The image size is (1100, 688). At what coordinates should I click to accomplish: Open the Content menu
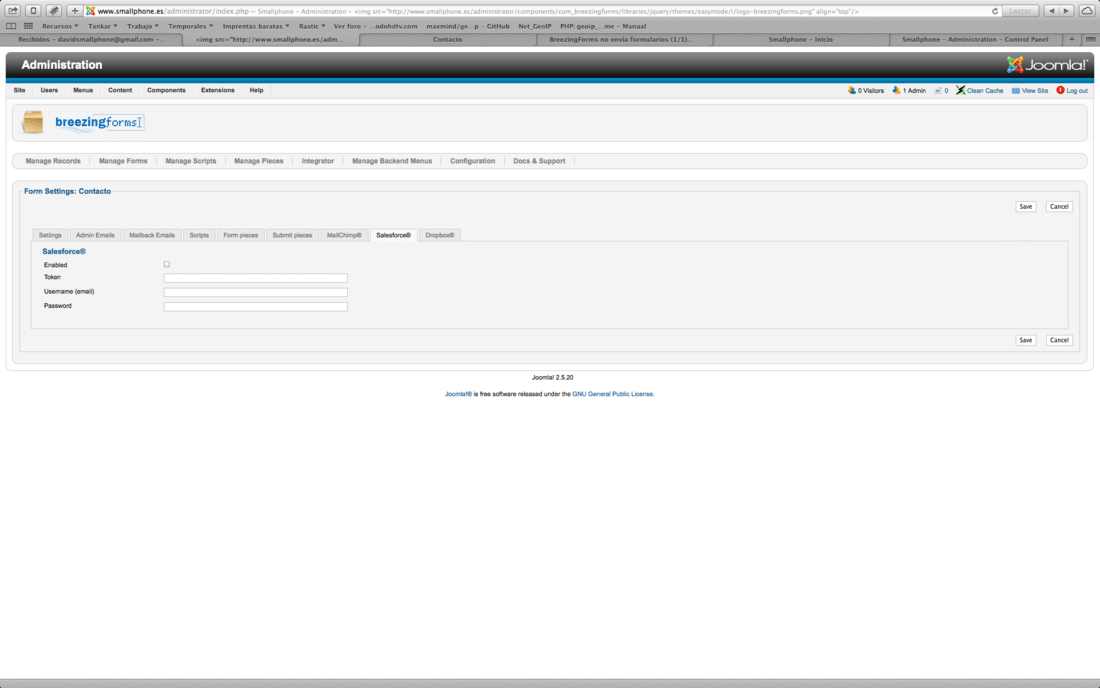[x=120, y=90]
